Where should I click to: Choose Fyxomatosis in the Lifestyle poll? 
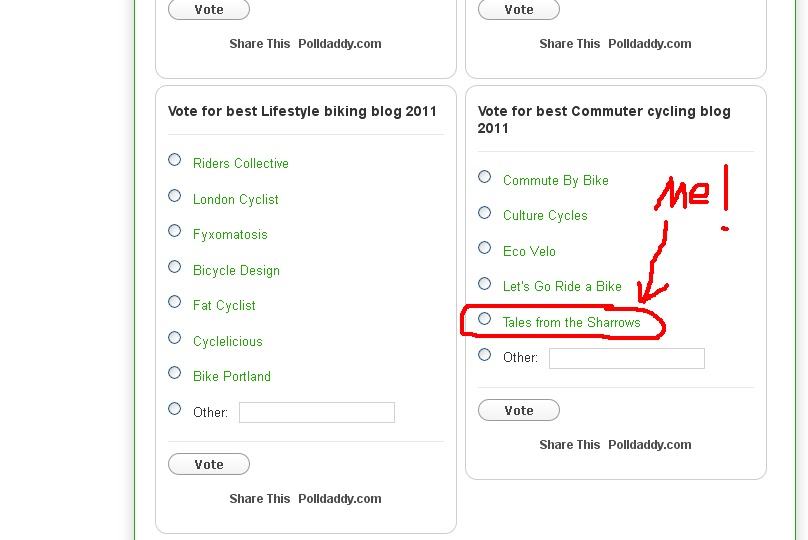coord(175,231)
